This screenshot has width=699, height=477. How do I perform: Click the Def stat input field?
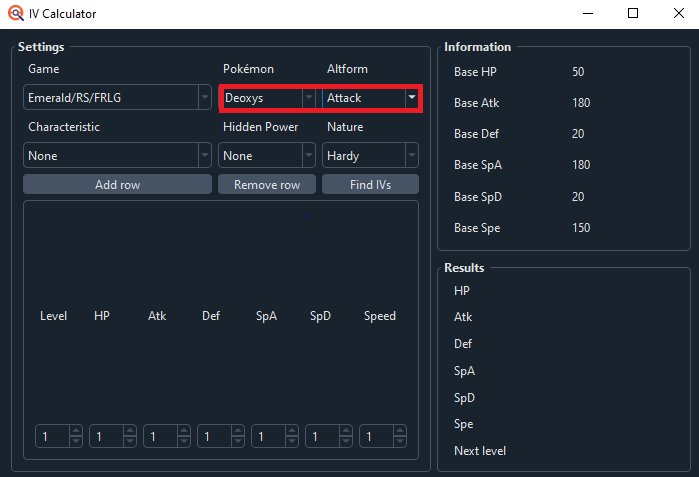214,436
